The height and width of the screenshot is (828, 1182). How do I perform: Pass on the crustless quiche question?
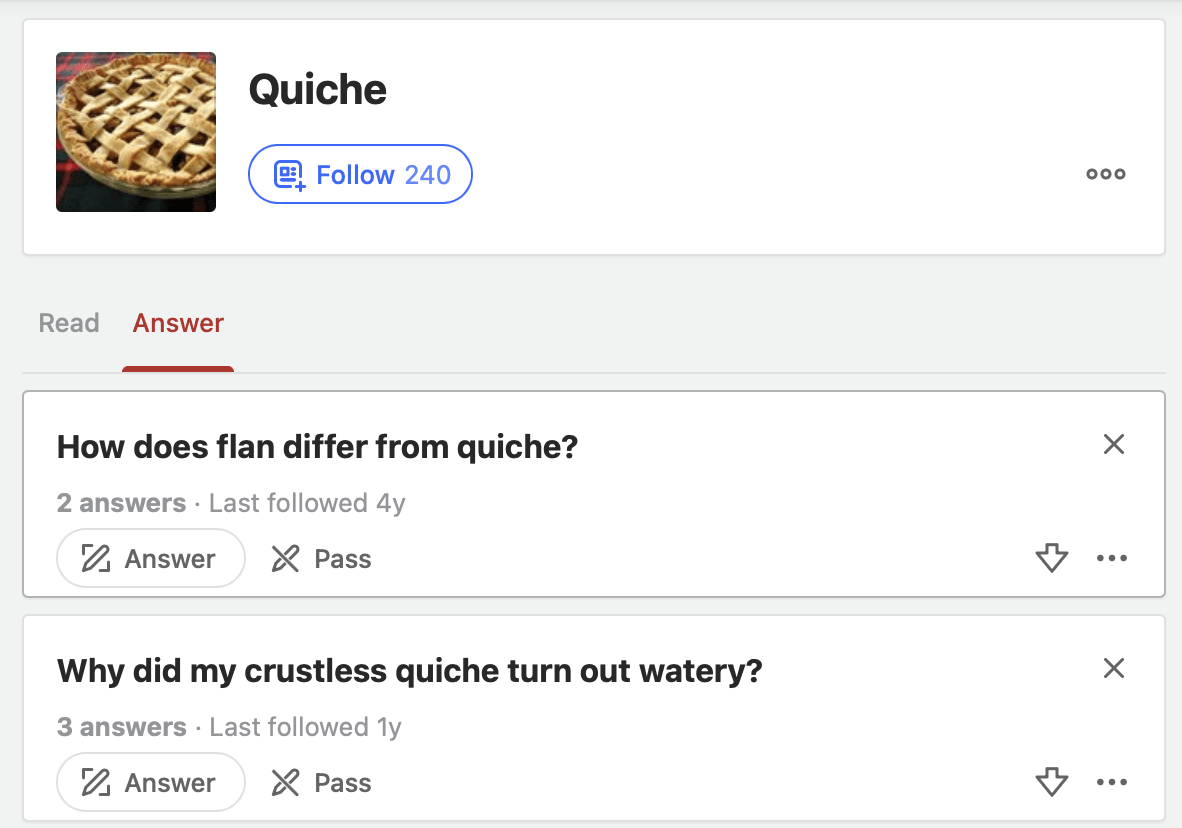pyautogui.click(x=320, y=782)
